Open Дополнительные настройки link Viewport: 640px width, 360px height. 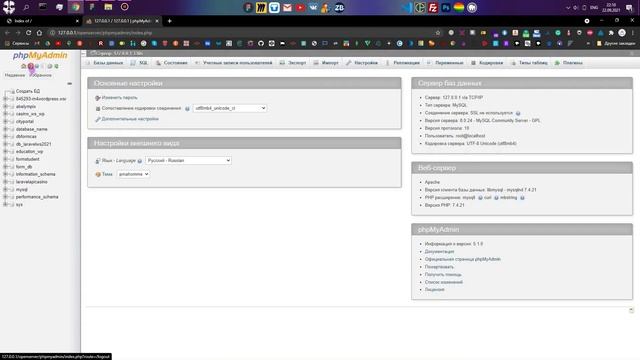(x=130, y=119)
